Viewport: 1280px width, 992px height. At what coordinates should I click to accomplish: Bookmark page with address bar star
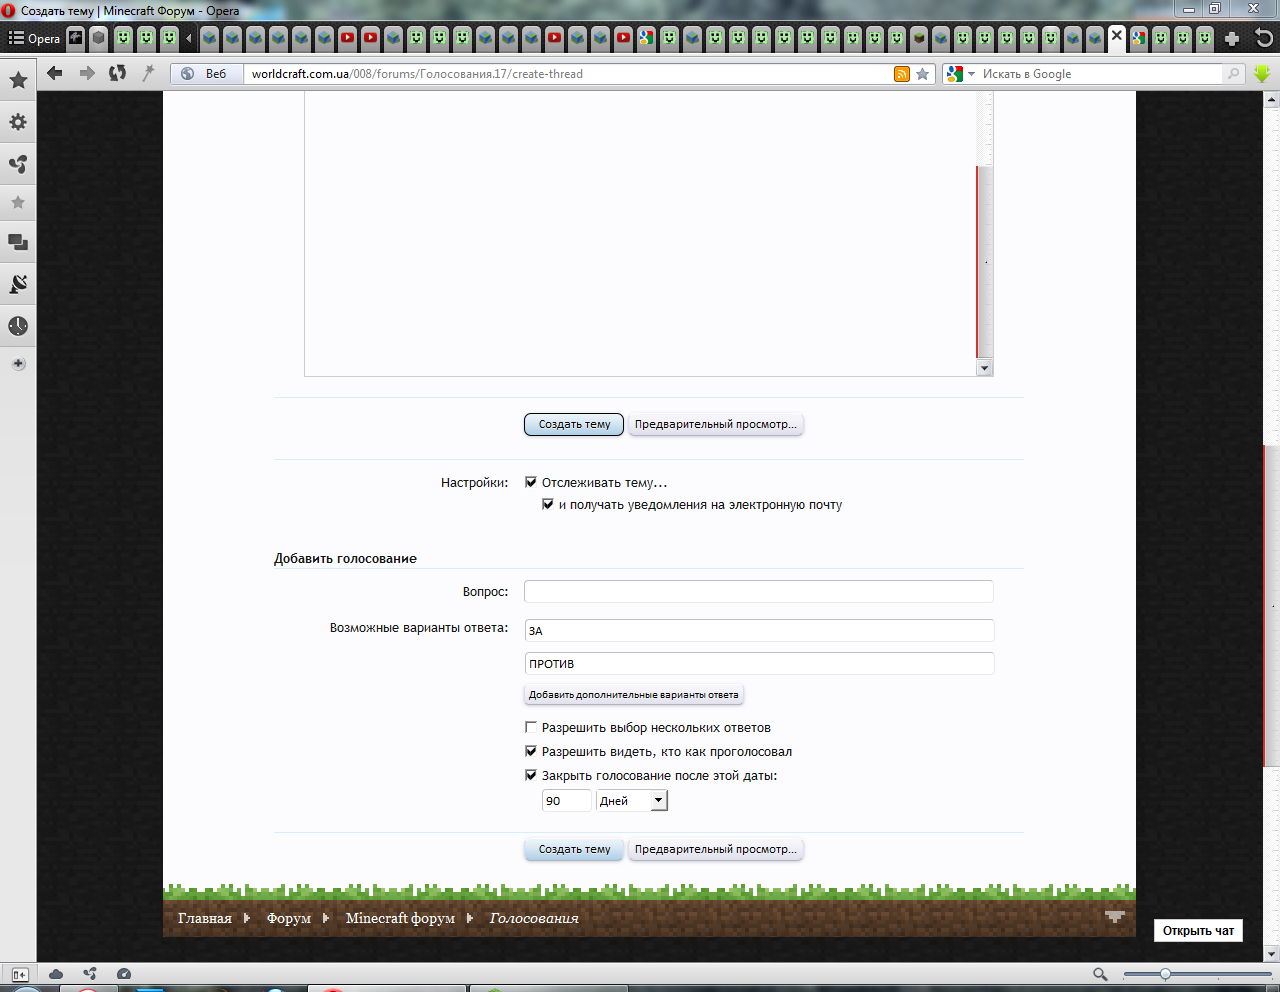click(923, 74)
